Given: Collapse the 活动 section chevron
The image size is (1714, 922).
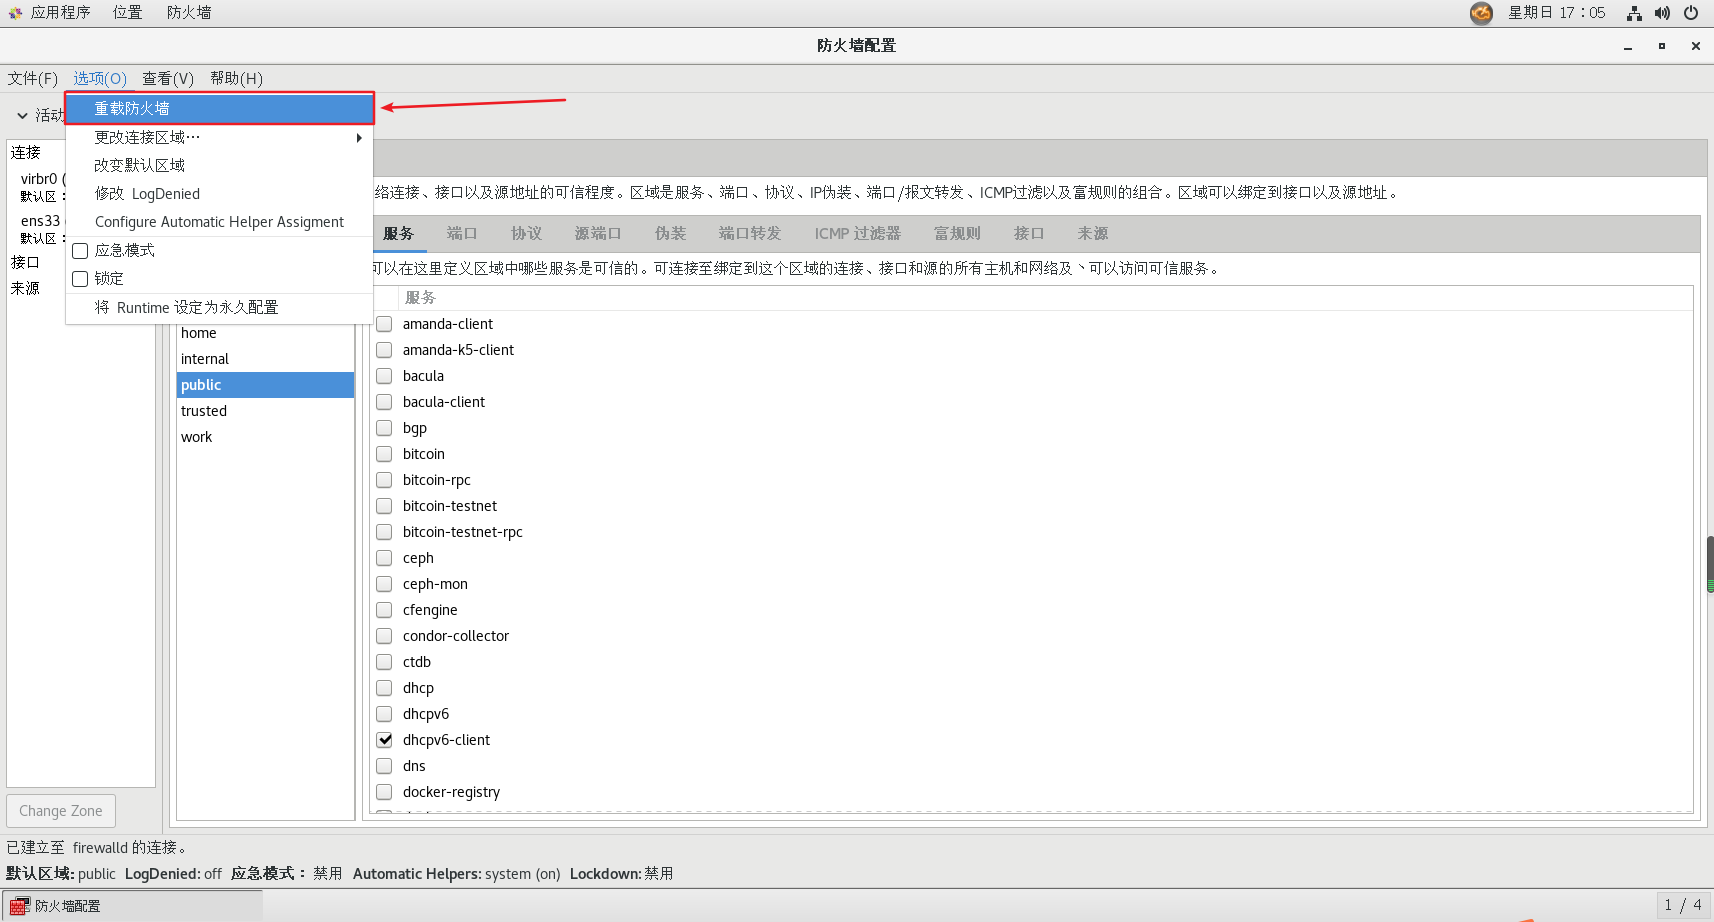Looking at the screenshot, I should pos(22,116).
